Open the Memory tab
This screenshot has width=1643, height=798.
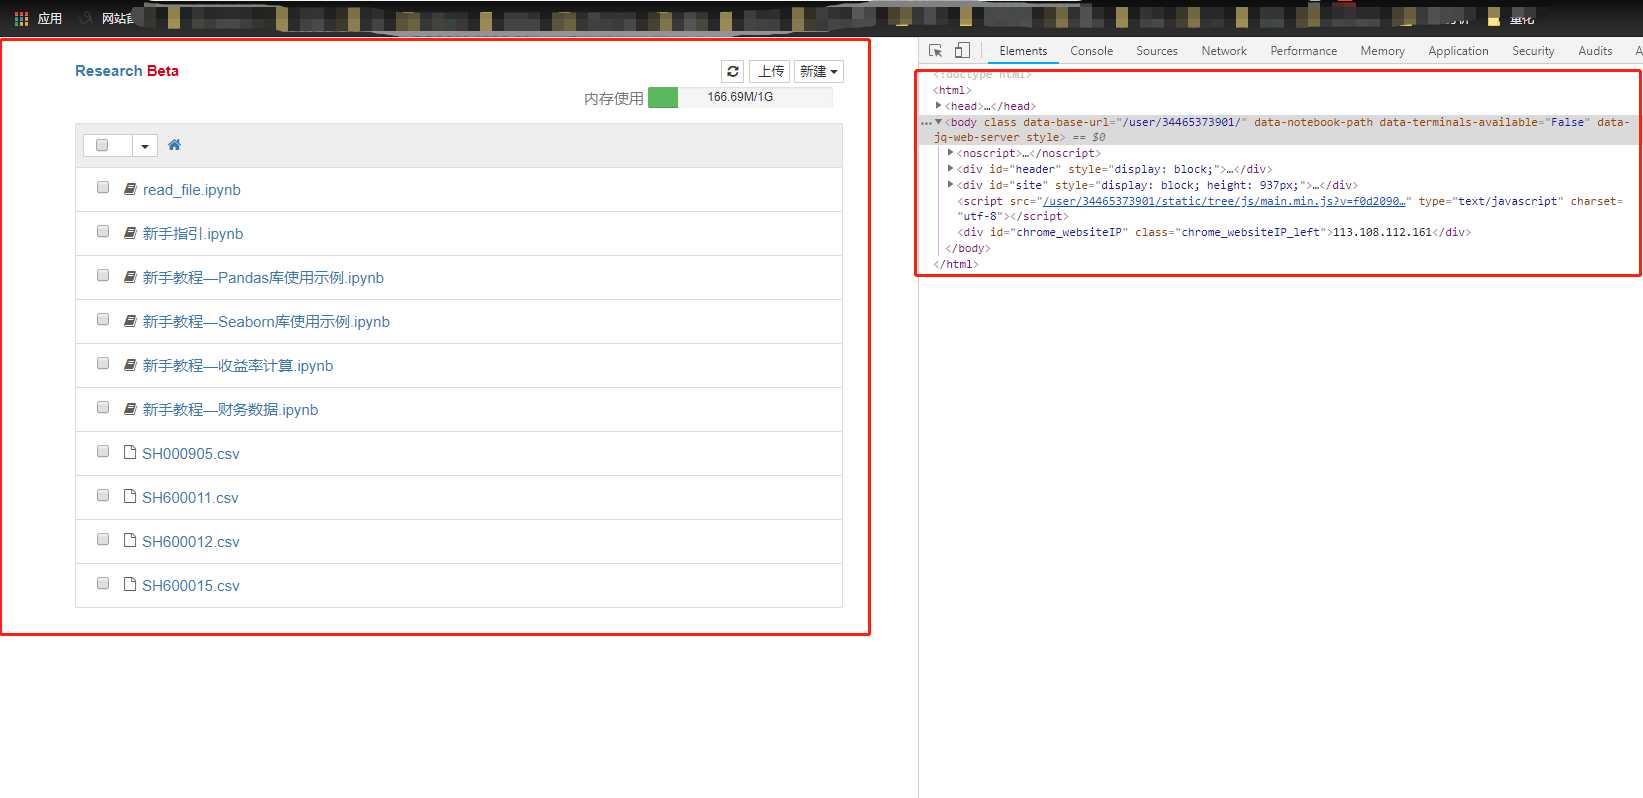click(1382, 51)
